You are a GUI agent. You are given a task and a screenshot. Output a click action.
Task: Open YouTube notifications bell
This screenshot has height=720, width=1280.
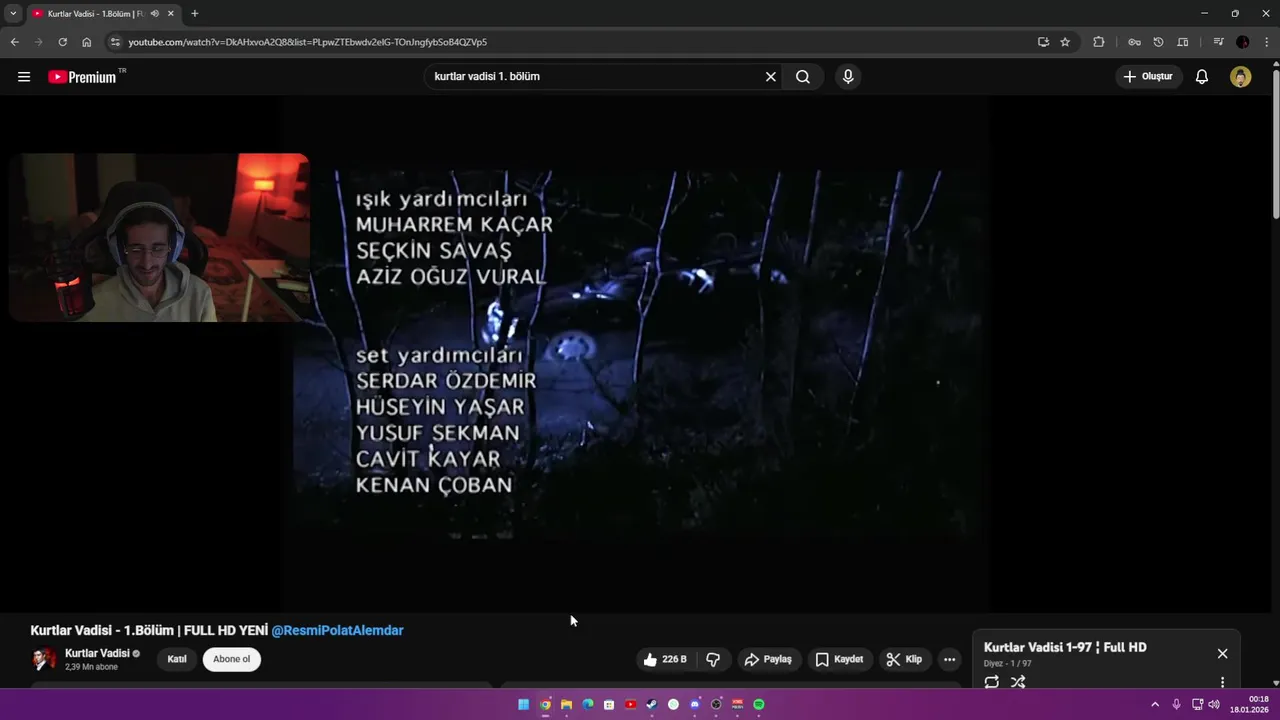[1202, 77]
